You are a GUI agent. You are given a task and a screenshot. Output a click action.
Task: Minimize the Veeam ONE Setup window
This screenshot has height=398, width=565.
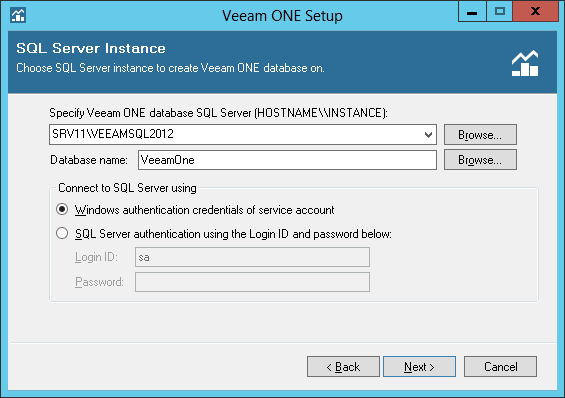tap(472, 12)
